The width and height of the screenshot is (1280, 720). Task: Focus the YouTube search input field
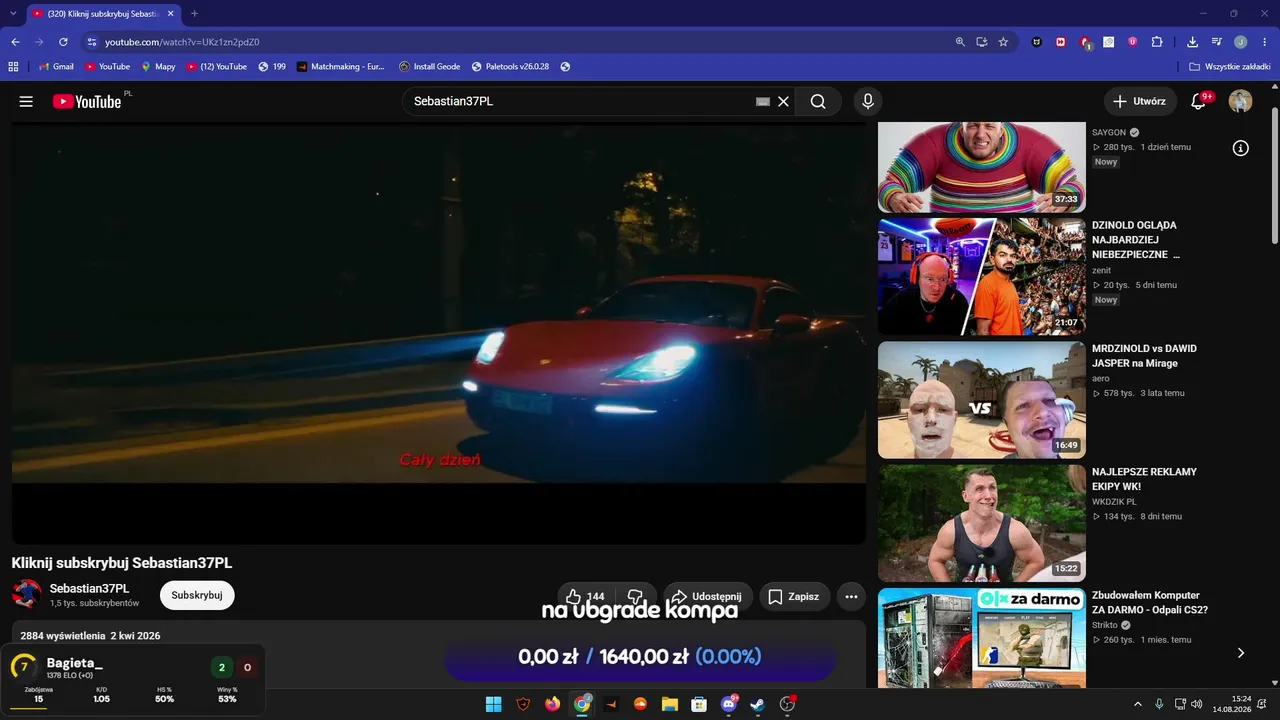click(x=580, y=101)
